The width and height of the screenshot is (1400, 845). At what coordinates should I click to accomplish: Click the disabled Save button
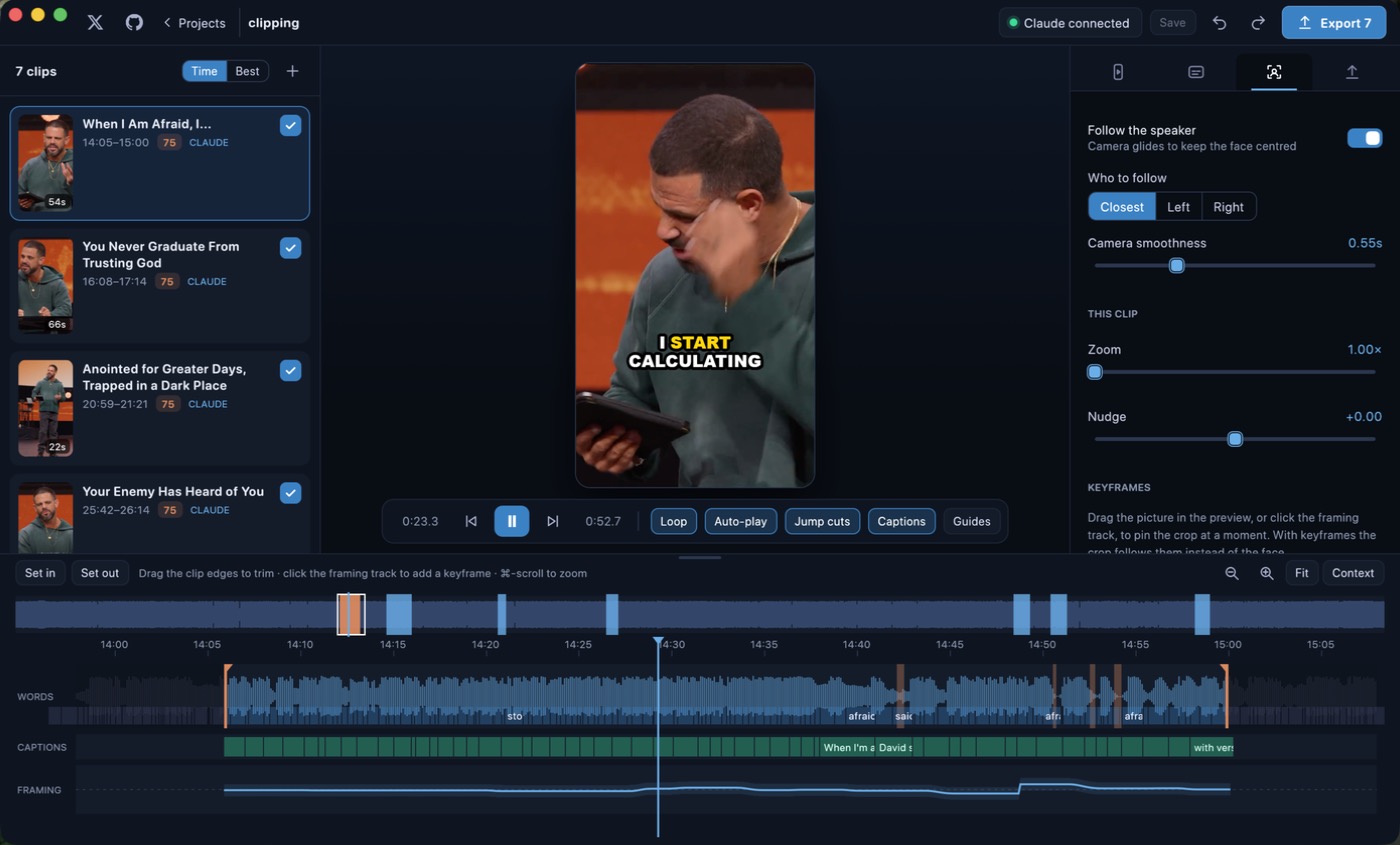click(1172, 23)
